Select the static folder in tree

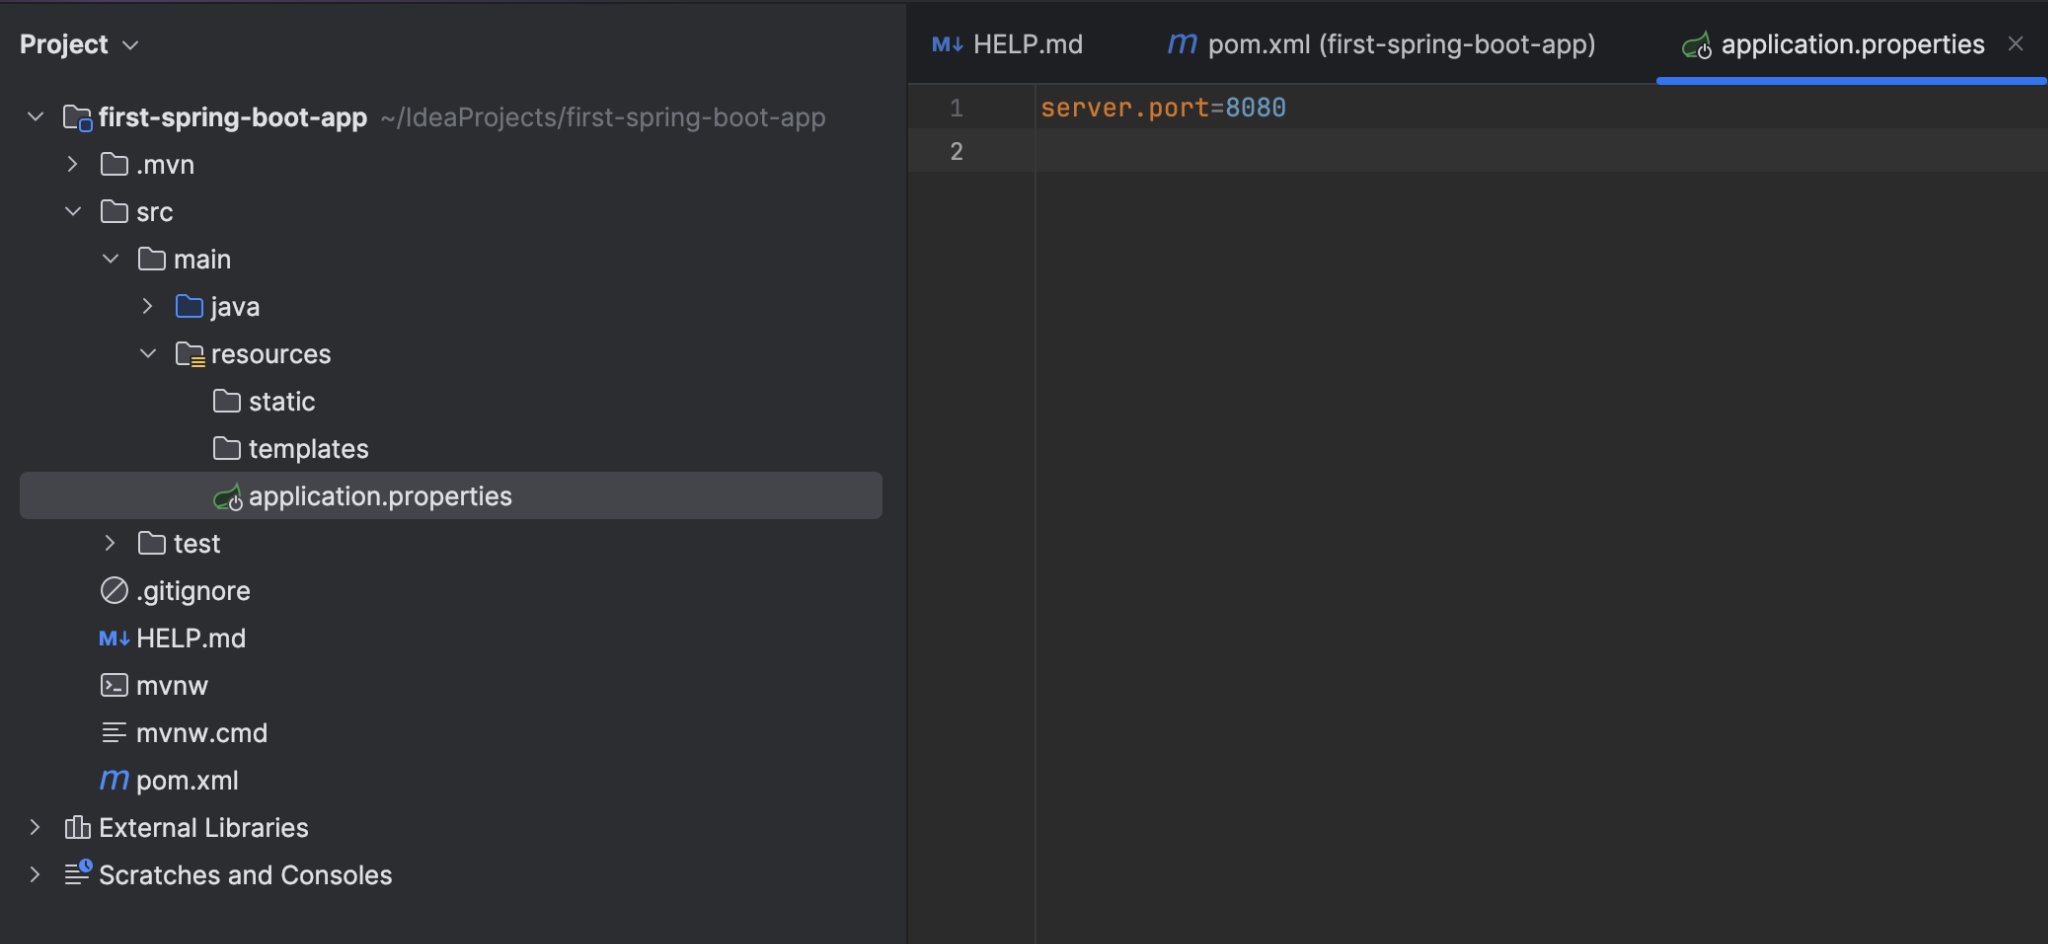click(x=281, y=401)
